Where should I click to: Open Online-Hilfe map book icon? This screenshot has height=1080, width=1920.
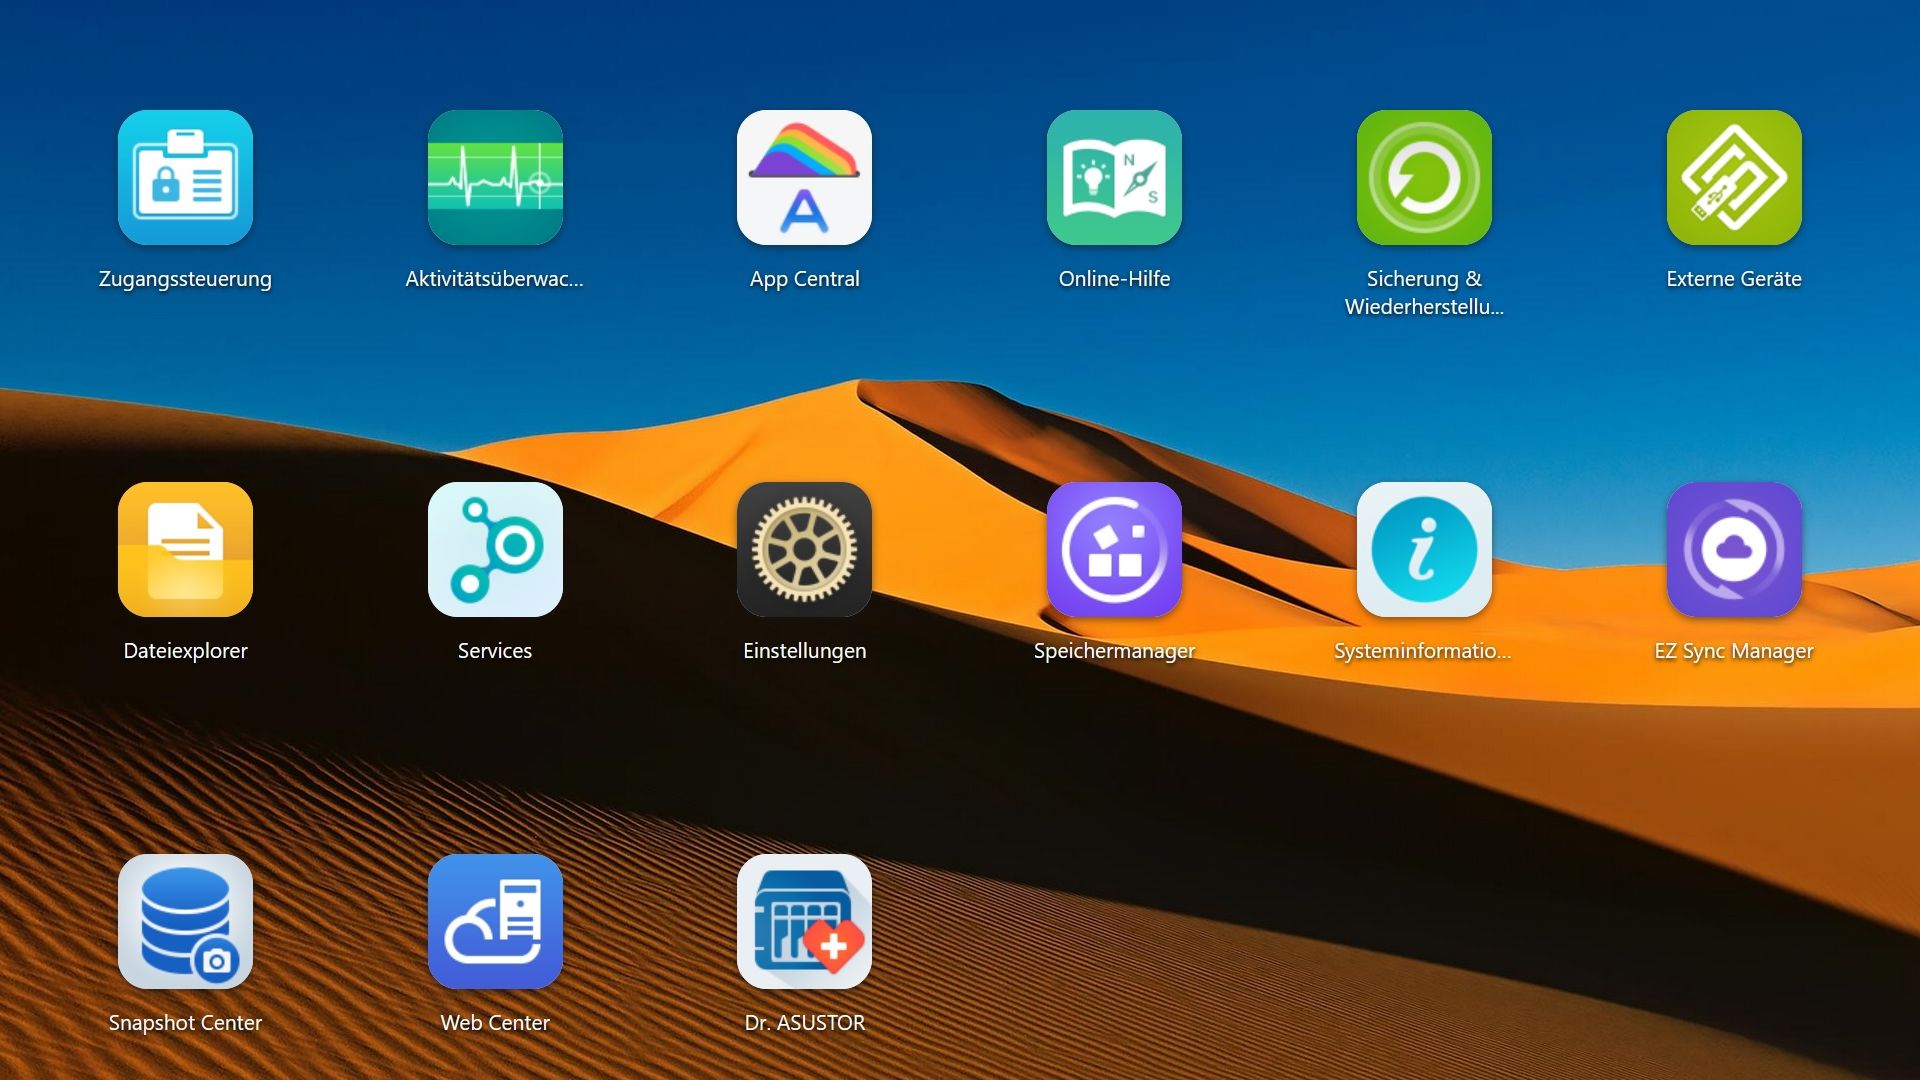point(1114,178)
